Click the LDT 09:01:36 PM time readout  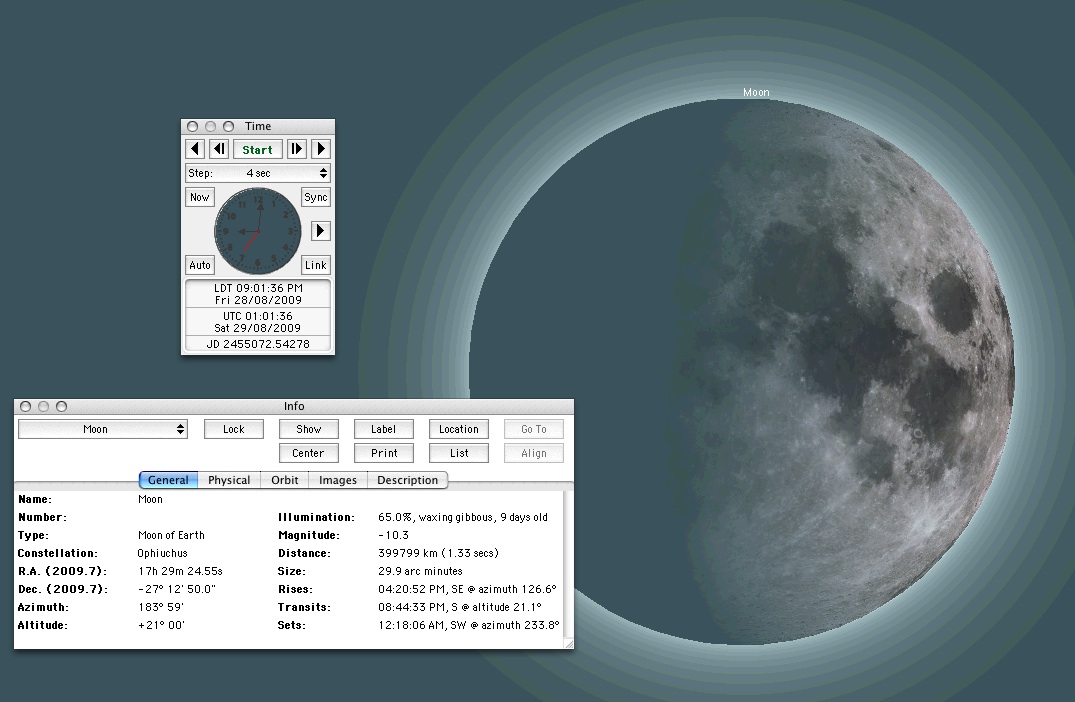click(x=258, y=289)
